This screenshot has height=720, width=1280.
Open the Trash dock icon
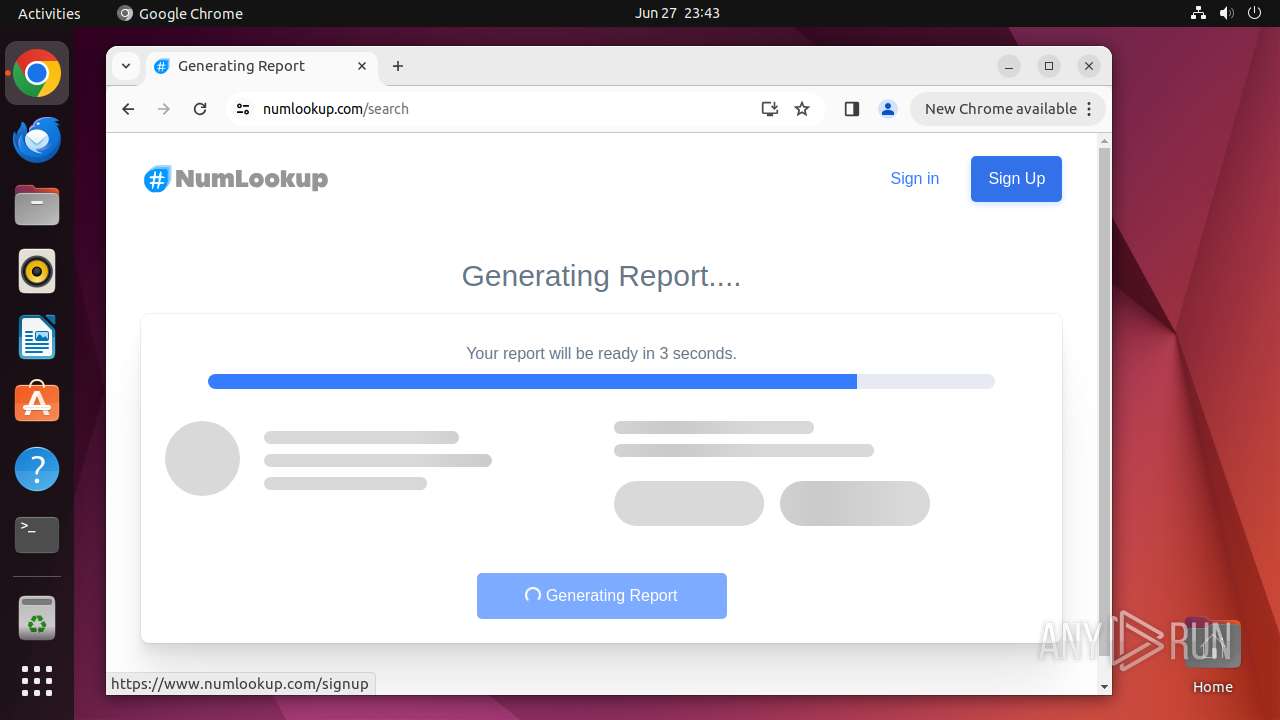(37, 618)
